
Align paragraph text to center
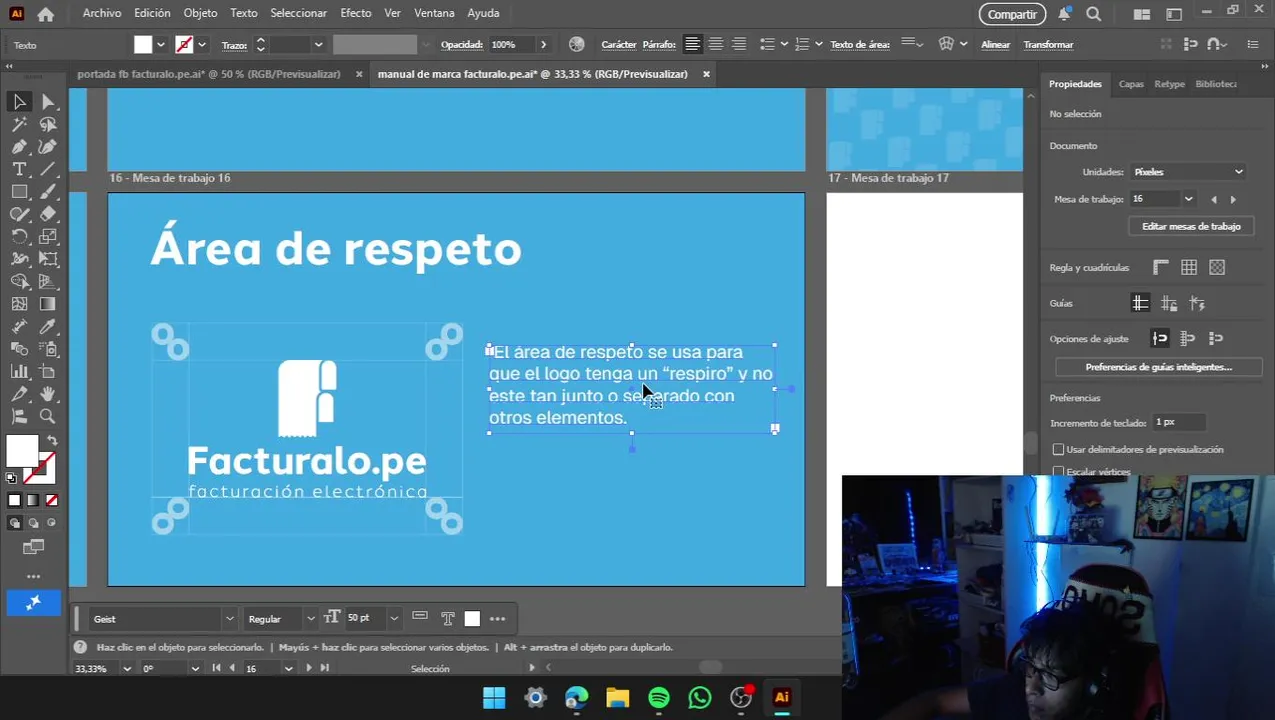click(715, 44)
